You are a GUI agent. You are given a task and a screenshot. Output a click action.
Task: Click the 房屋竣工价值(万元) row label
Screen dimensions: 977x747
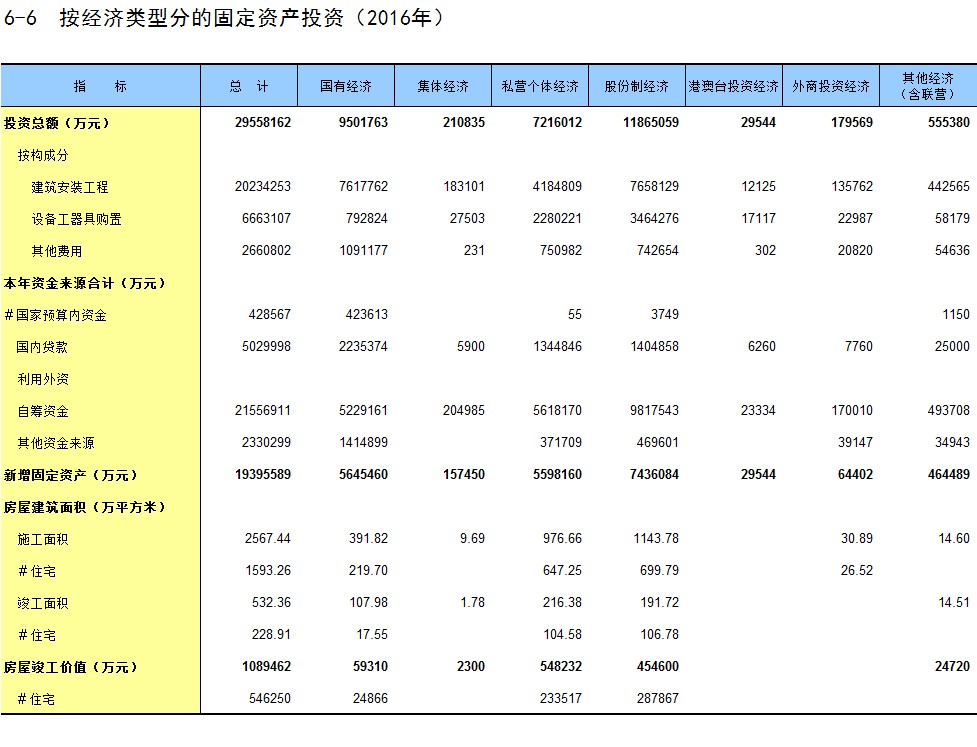pos(70,667)
